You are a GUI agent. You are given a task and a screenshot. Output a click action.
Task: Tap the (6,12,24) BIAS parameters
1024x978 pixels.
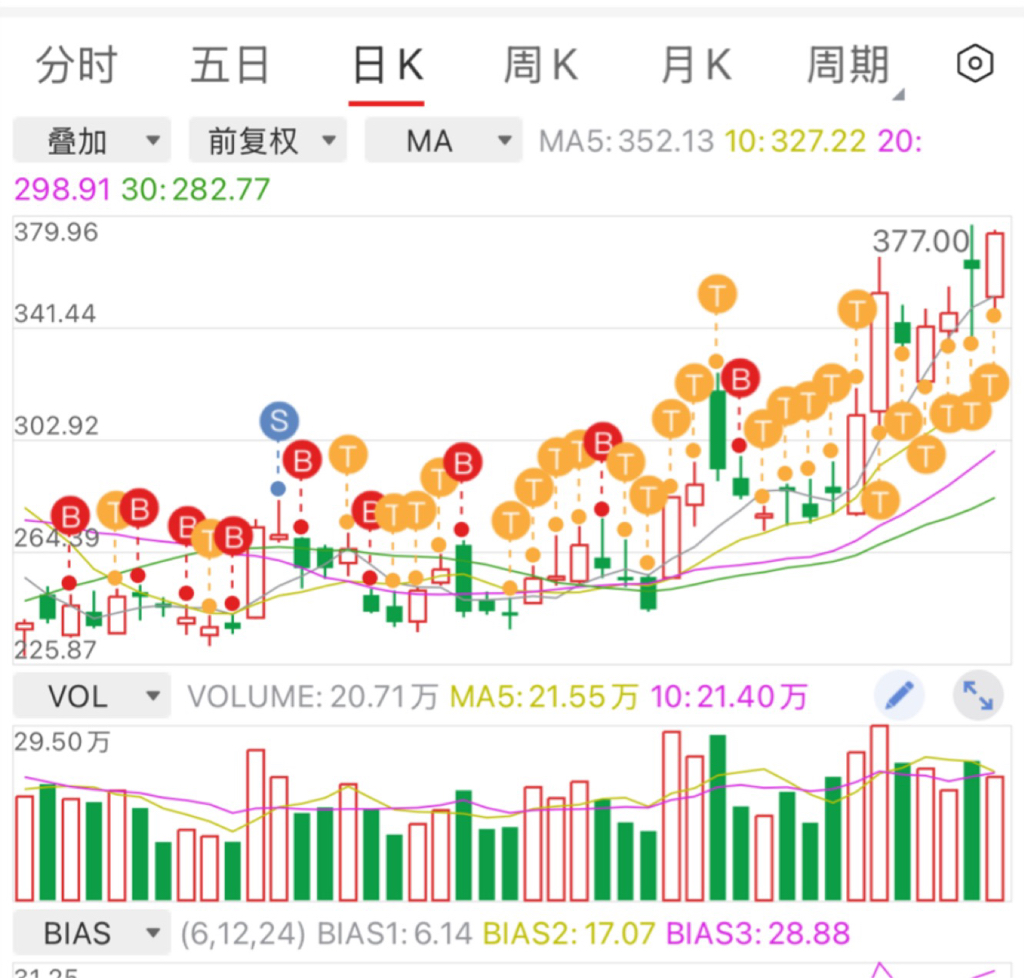(243, 934)
